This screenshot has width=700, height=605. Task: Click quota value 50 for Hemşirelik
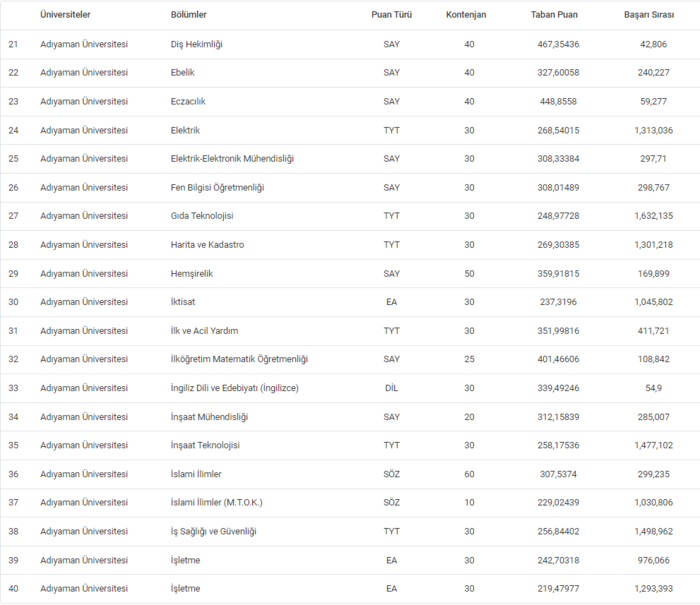[x=469, y=274]
